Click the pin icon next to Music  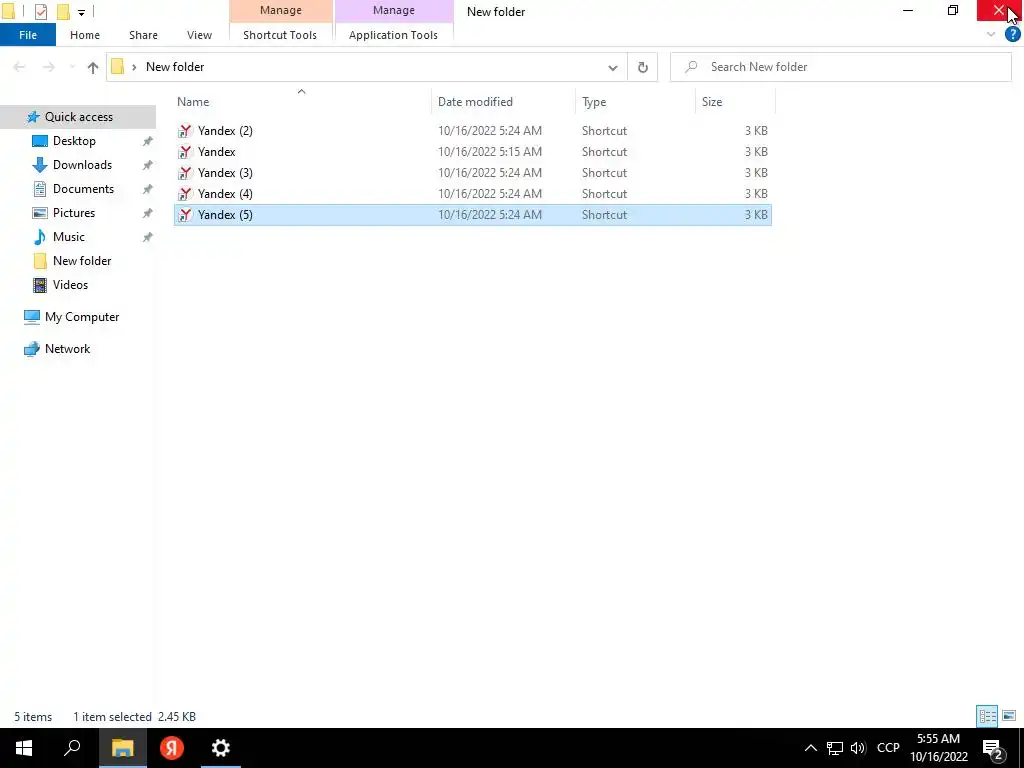(148, 237)
